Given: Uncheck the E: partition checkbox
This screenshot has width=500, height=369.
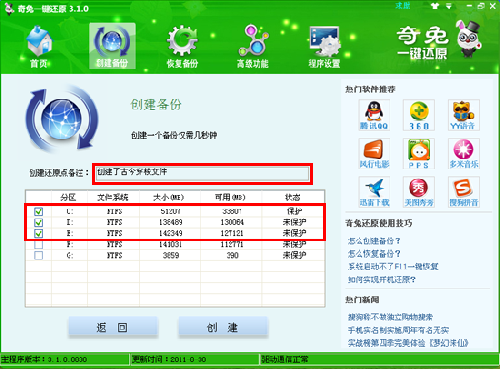Looking at the screenshot, I should tap(39, 233).
